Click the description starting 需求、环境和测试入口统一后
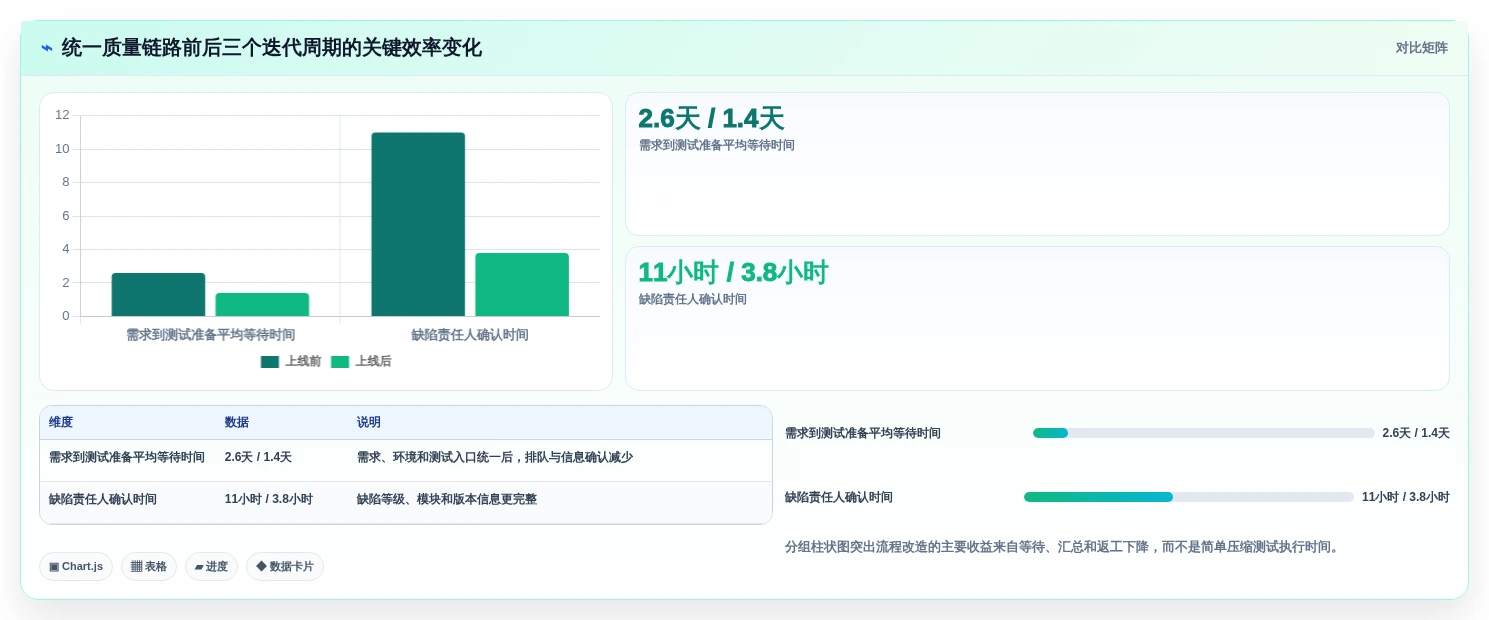The height and width of the screenshot is (620, 1489). point(495,457)
